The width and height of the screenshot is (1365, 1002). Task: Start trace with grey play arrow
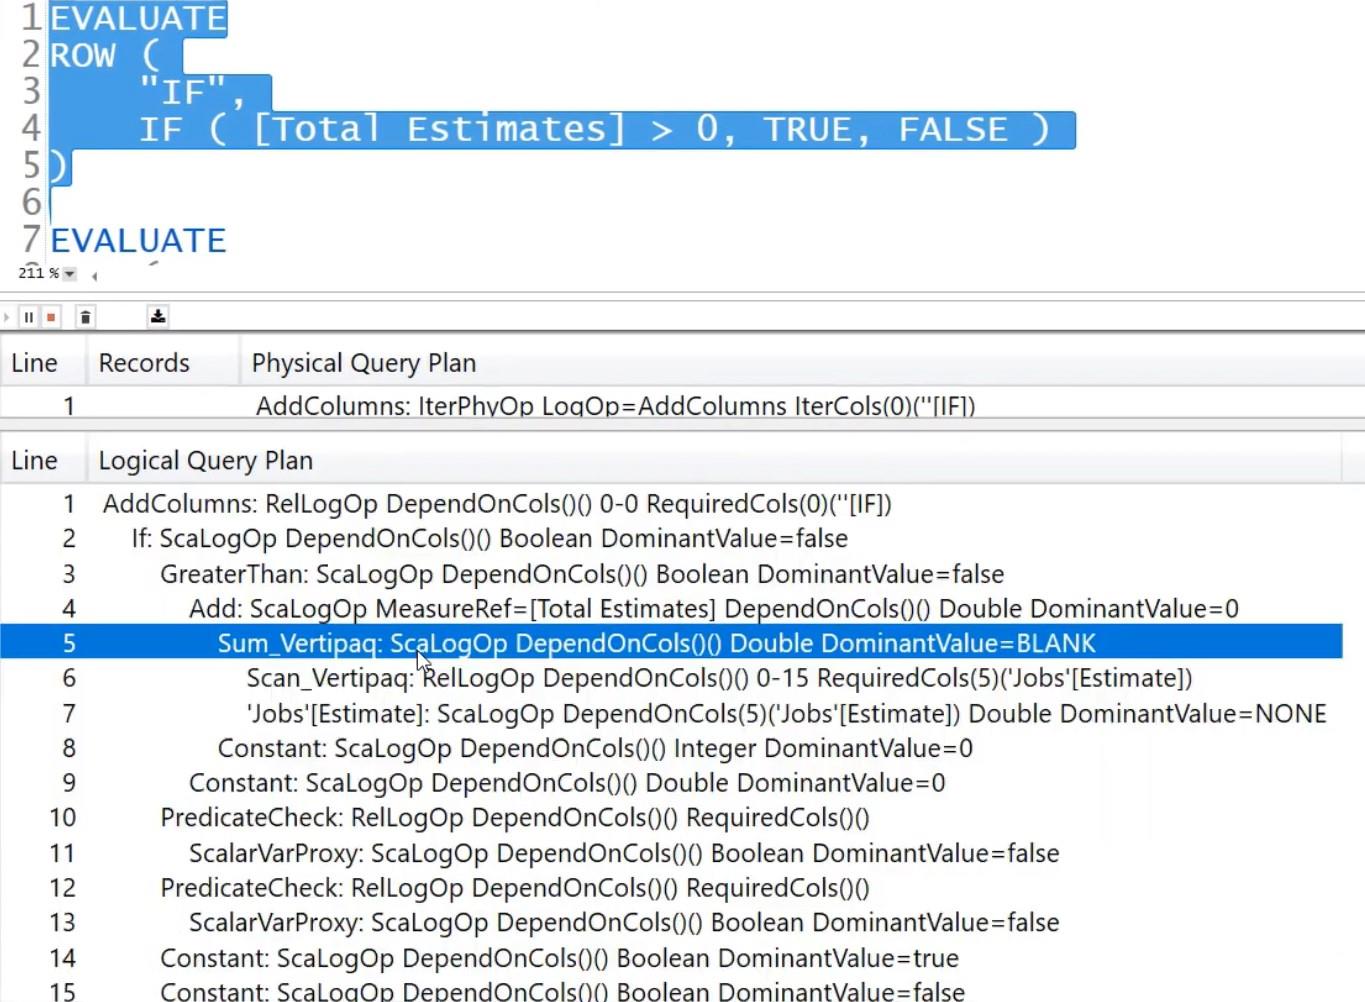tap(7, 317)
